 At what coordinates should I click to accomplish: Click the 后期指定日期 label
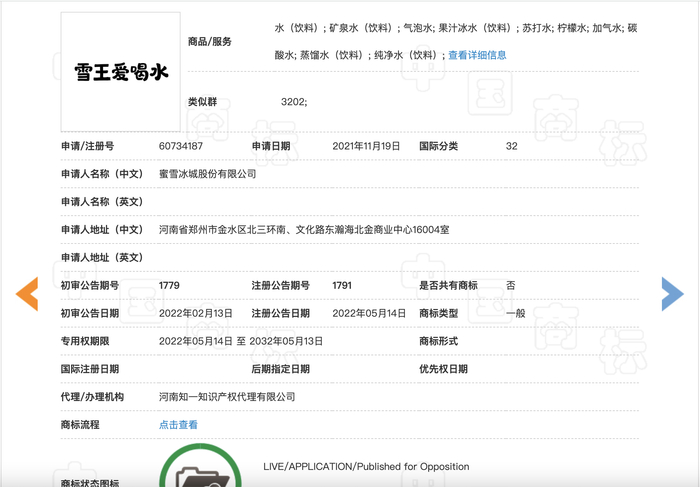tap(280, 369)
